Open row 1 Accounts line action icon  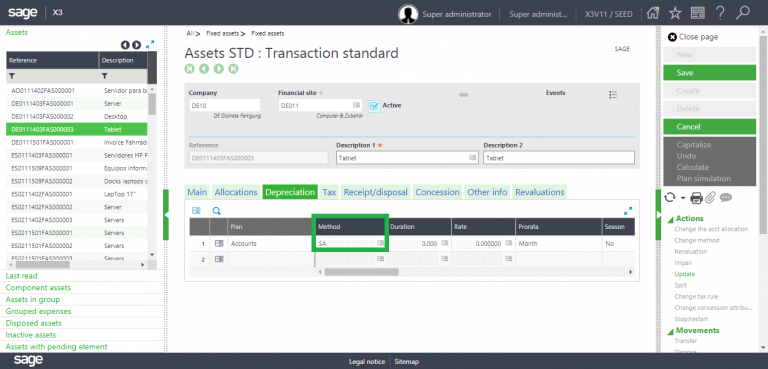(x=219, y=243)
